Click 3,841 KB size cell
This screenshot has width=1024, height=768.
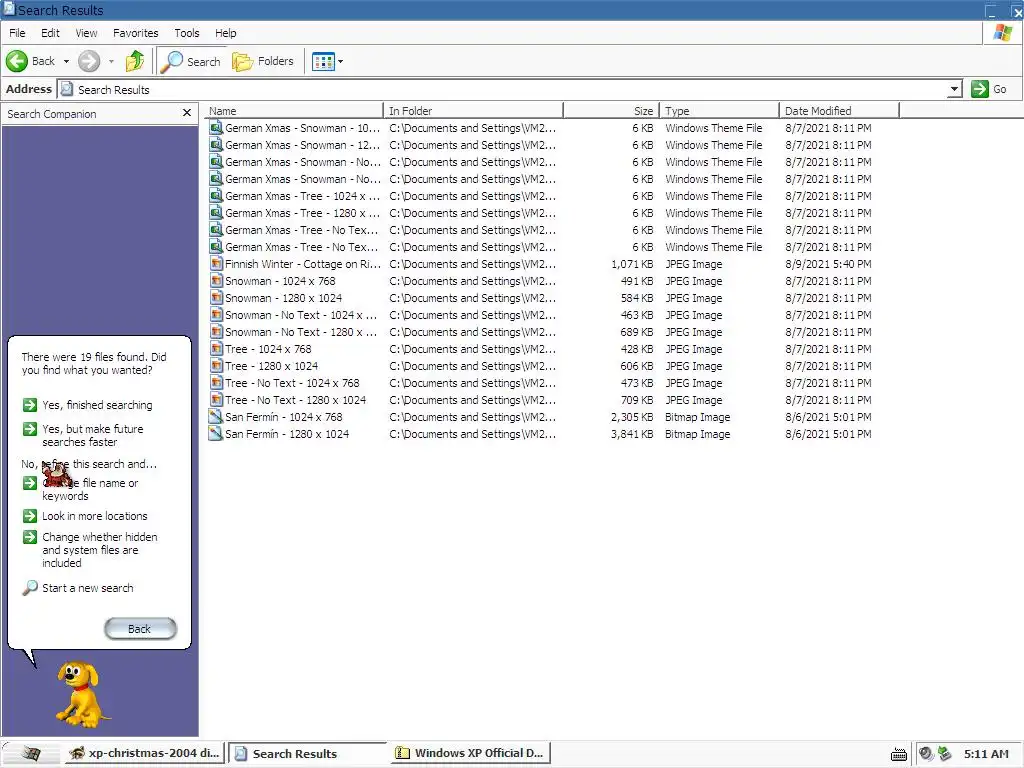pos(632,434)
